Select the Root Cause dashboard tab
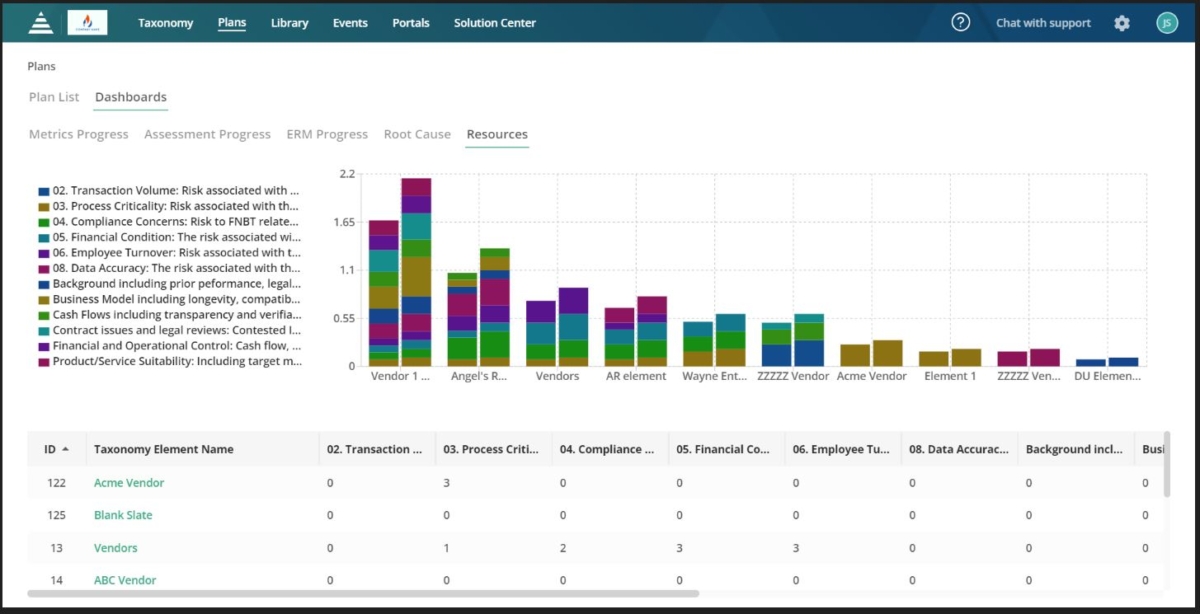The image size is (1200, 614). pos(417,133)
